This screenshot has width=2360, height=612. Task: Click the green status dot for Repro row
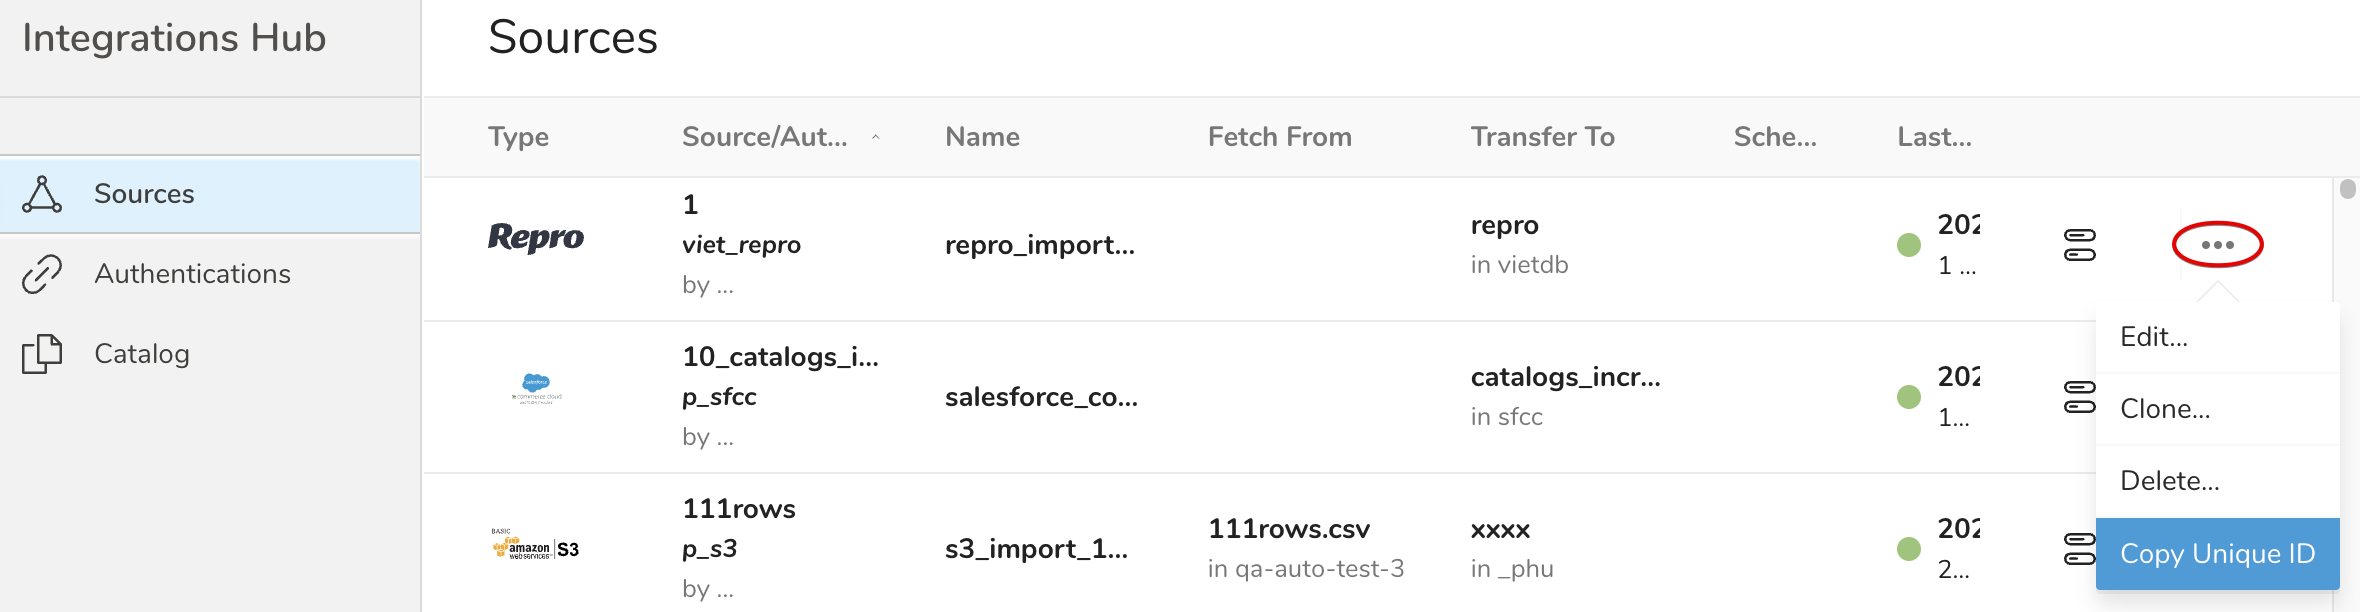click(1909, 245)
